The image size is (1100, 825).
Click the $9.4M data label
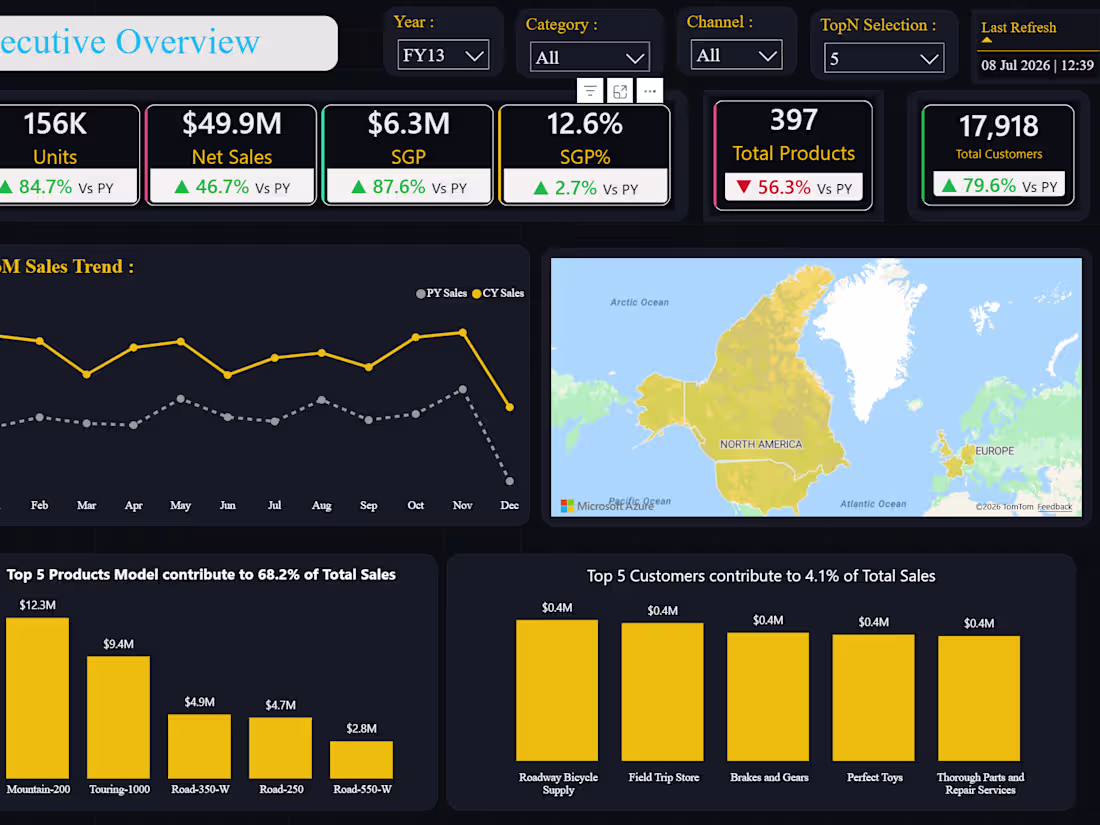coord(119,644)
